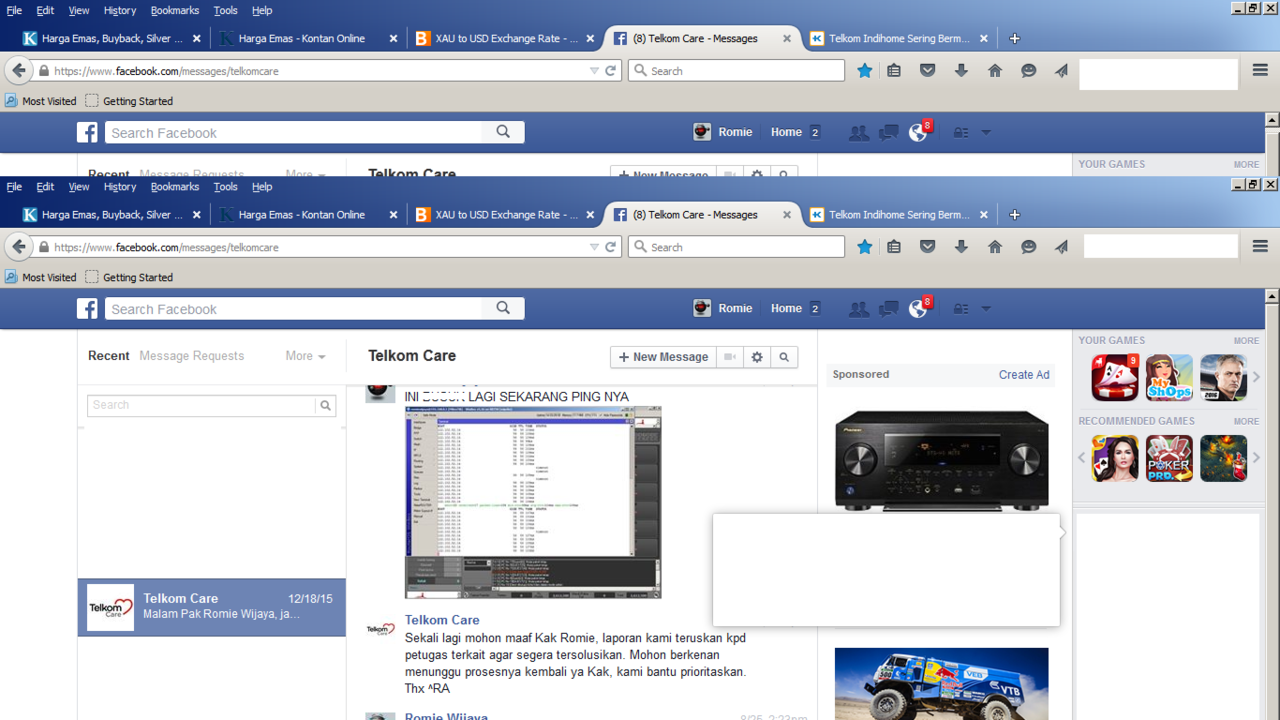
Task: Open hamburger menu in the front window
Action: pos(1260,247)
